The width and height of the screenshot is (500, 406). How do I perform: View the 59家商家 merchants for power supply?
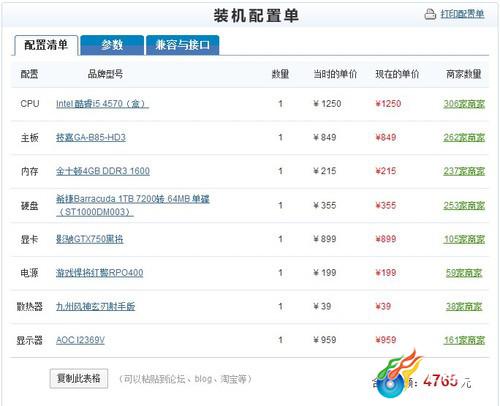point(464,273)
